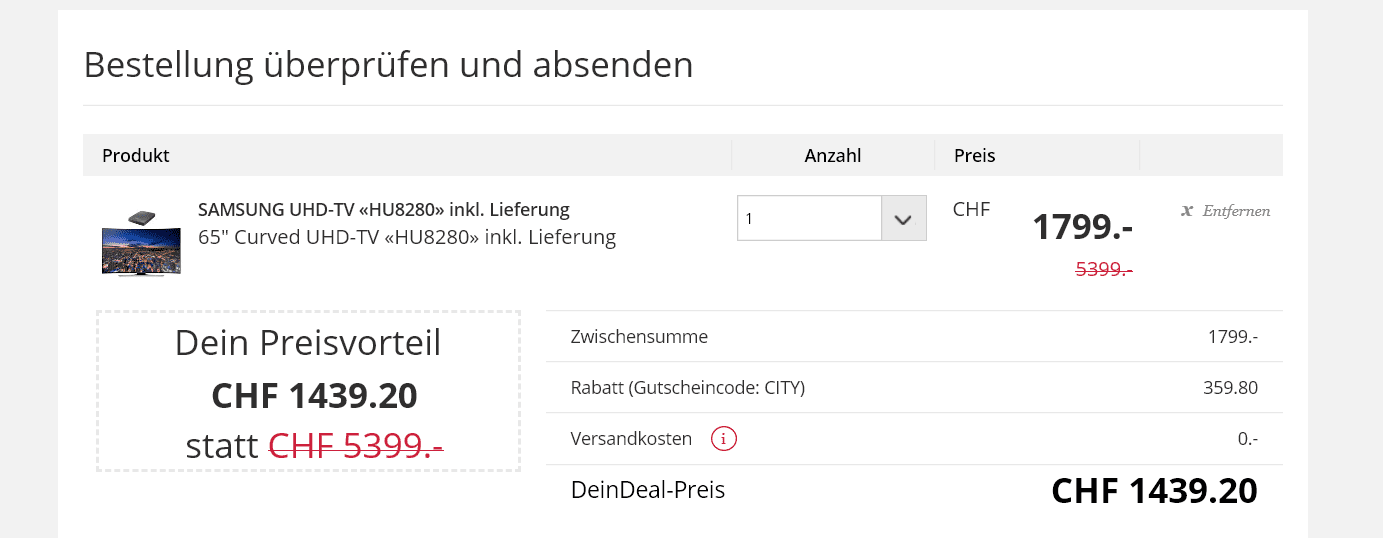Click the crossed-out 5399.- price under product
Image resolution: width=1383 pixels, height=538 pixels.
click(1103, 269)
